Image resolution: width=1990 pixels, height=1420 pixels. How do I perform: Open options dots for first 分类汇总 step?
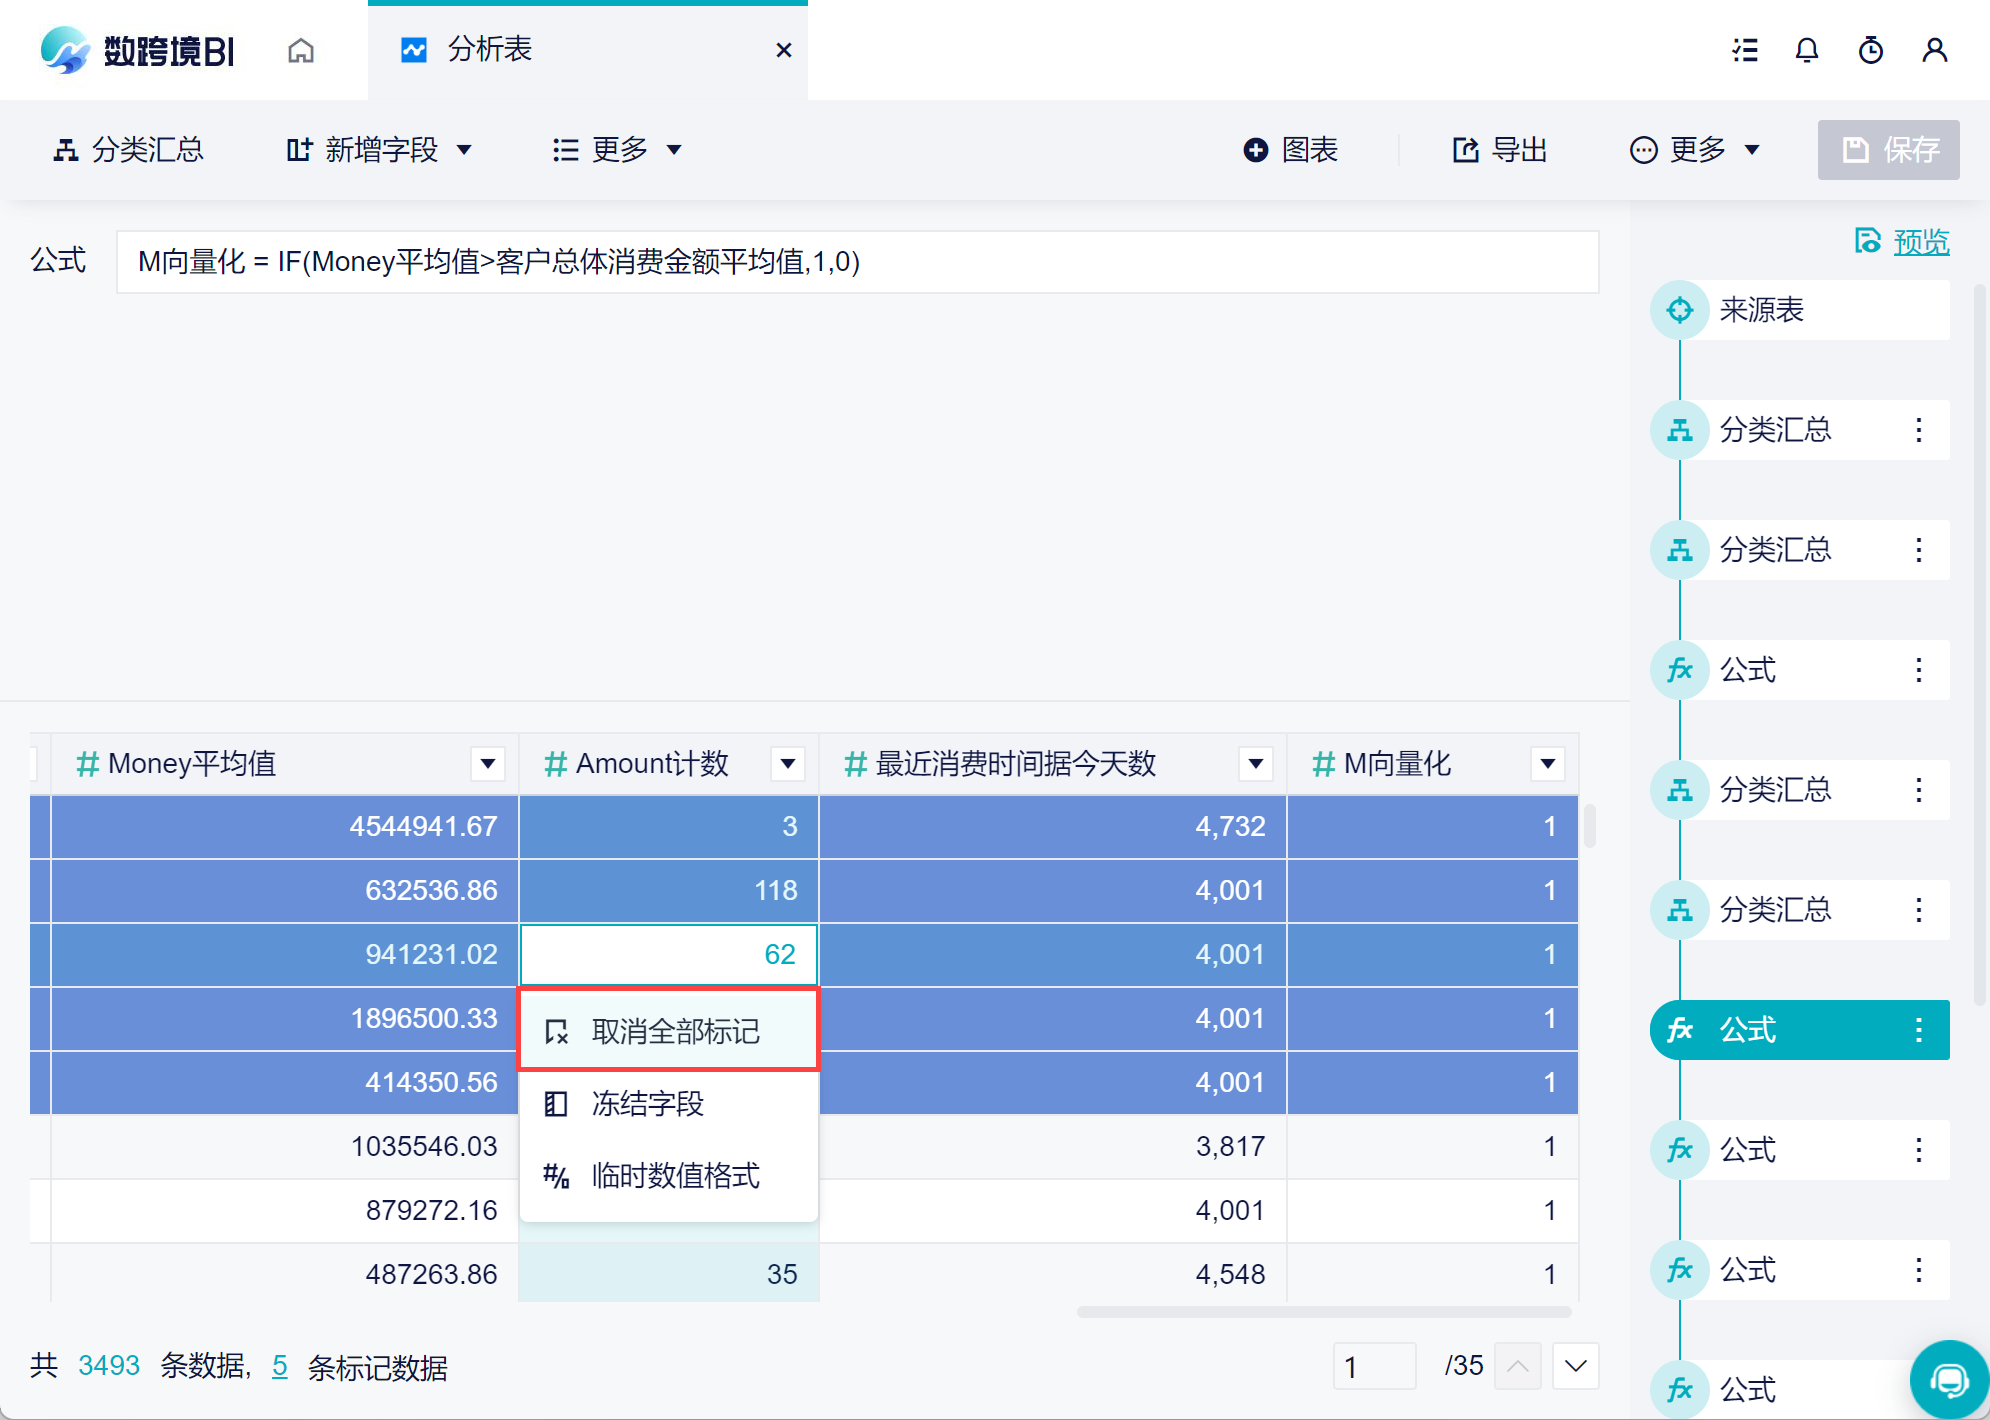[1918, 430]
